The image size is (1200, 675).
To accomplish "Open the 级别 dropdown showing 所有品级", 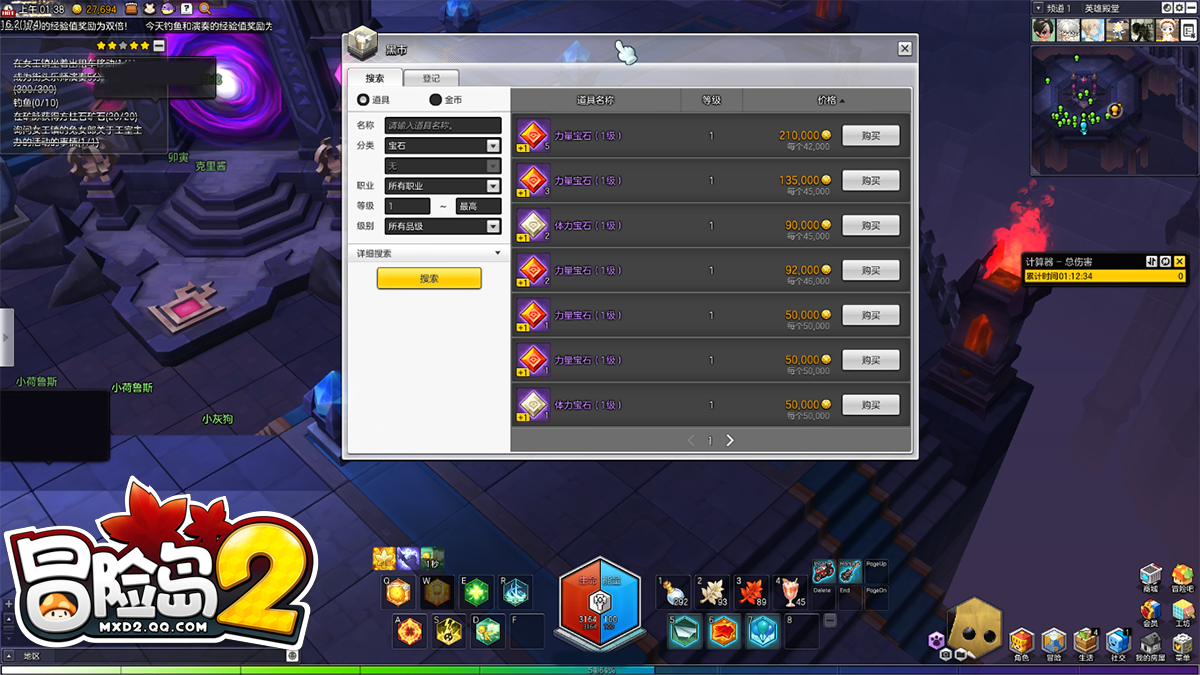I will [x=443, y=226].
